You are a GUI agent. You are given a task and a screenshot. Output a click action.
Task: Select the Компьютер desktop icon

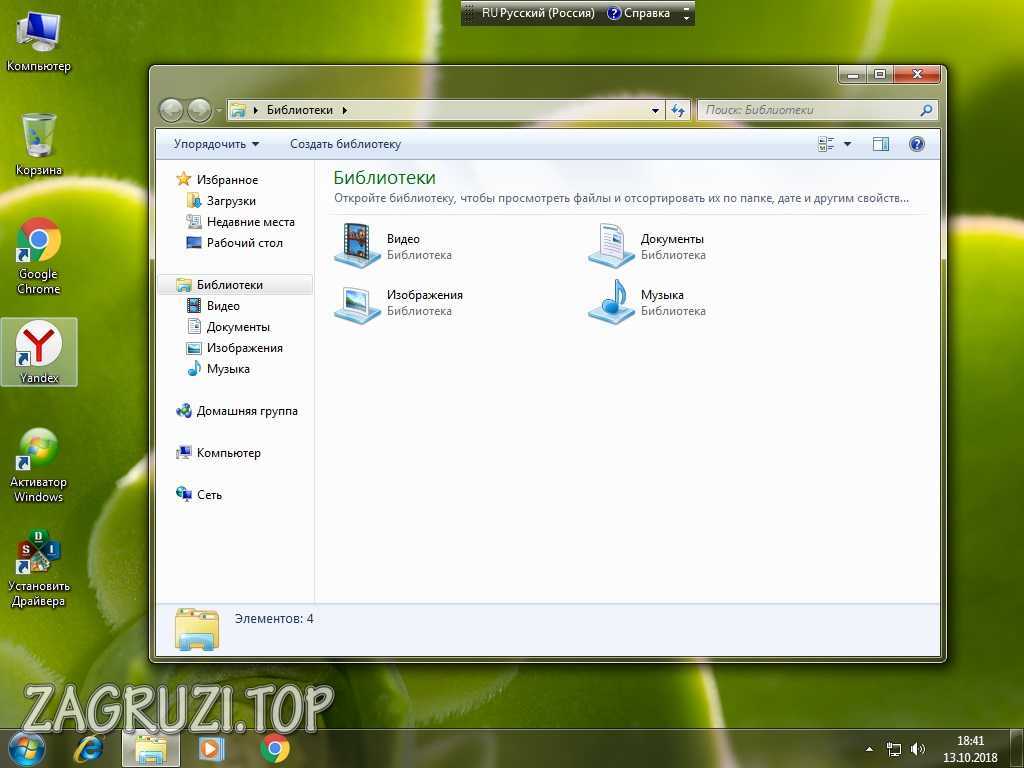coord(38,42)
